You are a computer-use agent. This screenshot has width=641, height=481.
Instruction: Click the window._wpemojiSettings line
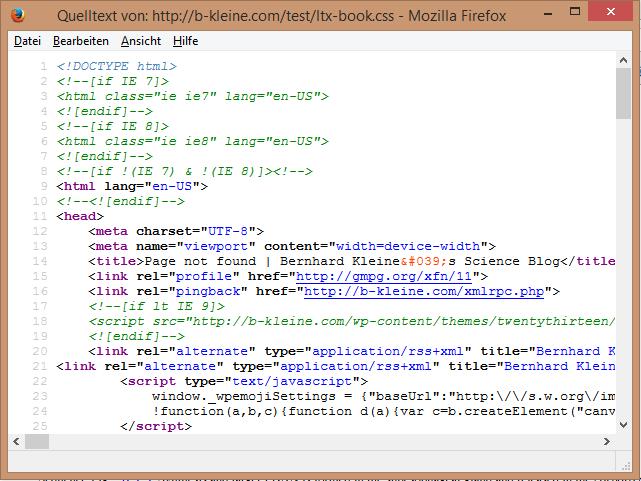pos(383,396)
